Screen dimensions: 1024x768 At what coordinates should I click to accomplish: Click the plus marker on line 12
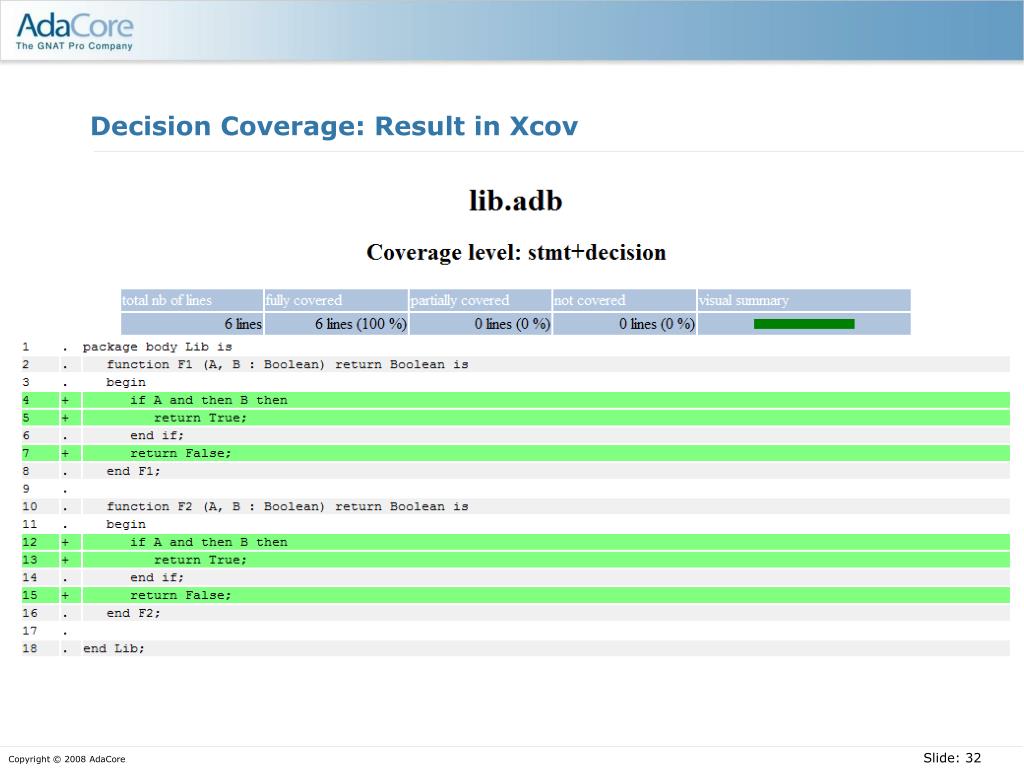point(65,542)
